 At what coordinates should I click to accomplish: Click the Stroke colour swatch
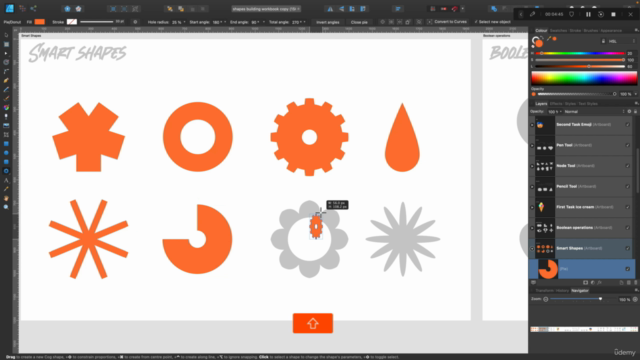pyautogui.click(x=72, y=22)
